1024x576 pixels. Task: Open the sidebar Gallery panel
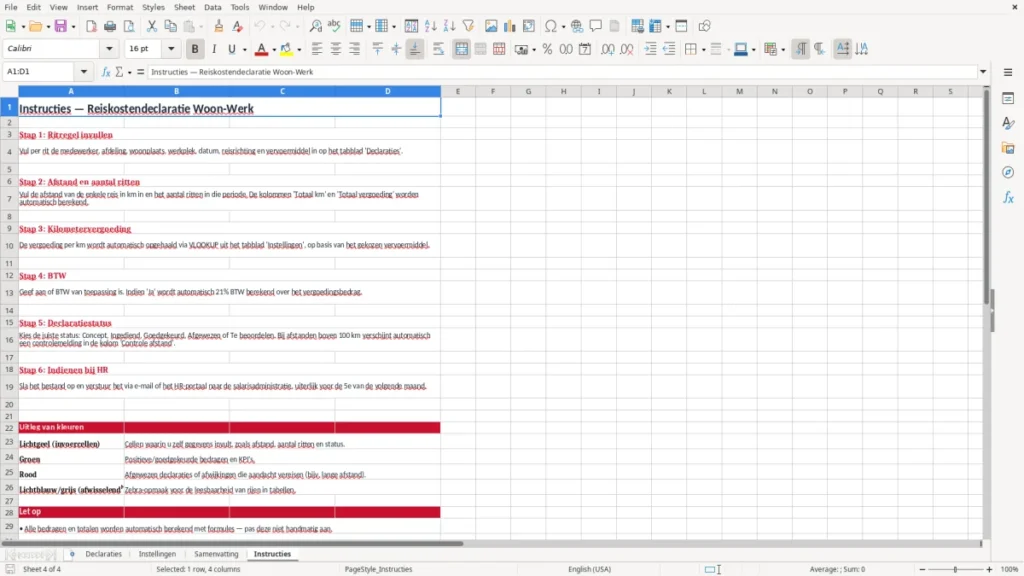(x=1008, y=148)
